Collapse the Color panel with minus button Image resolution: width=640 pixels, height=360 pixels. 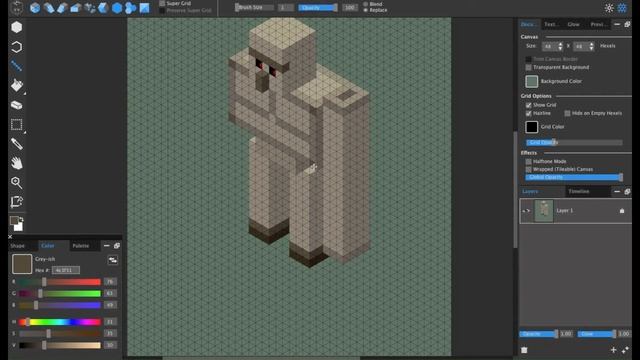point(107,246)
